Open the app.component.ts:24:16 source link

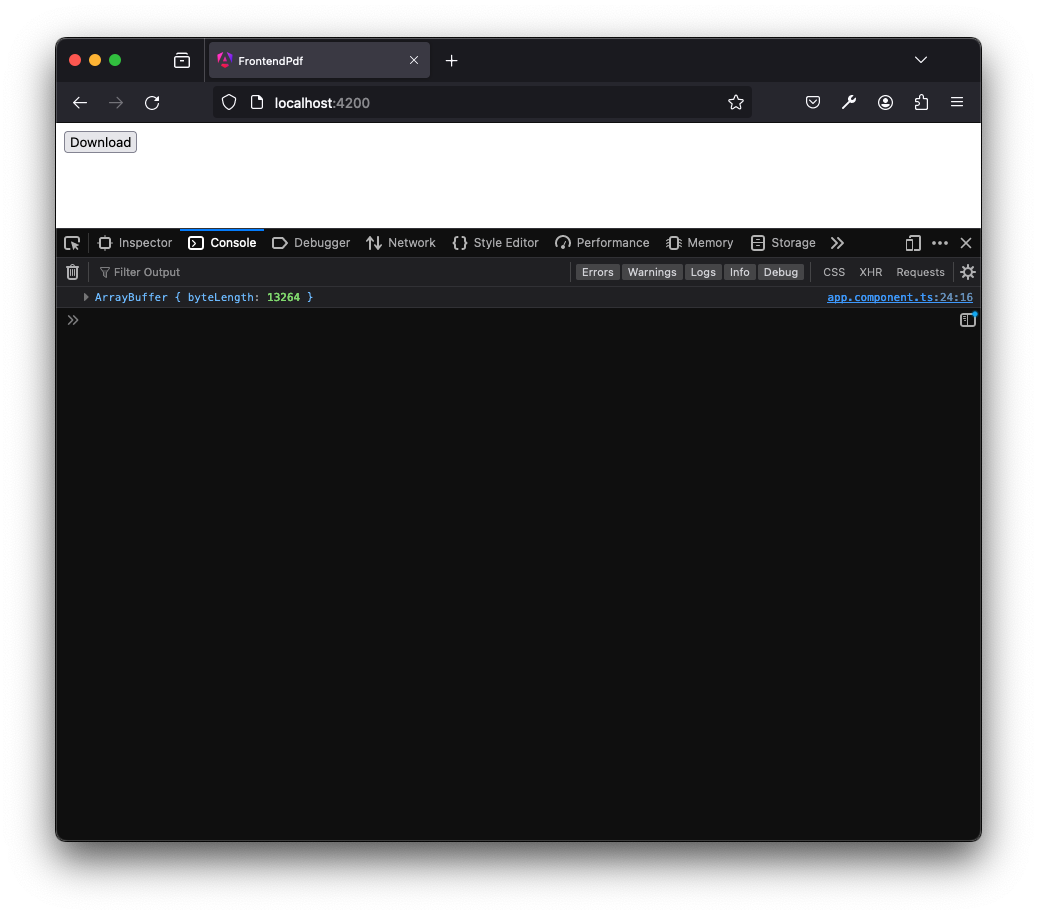point(899,296)
